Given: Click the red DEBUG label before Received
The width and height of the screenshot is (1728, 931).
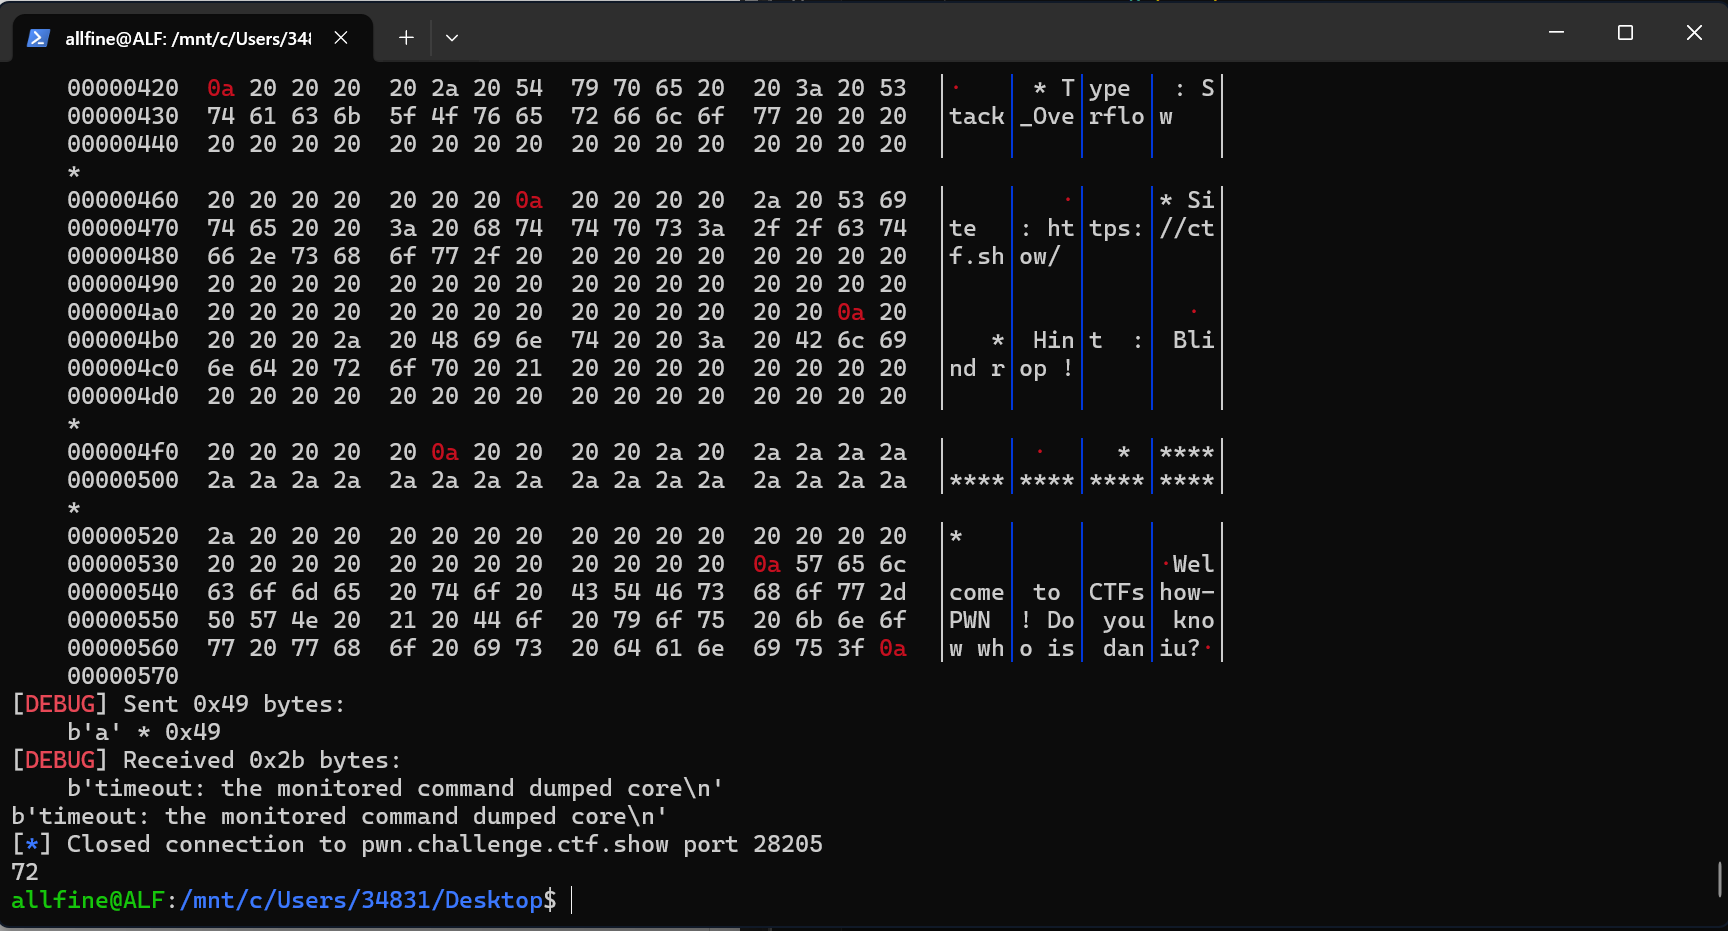Looking at the screenshot, I should (60, 760).
